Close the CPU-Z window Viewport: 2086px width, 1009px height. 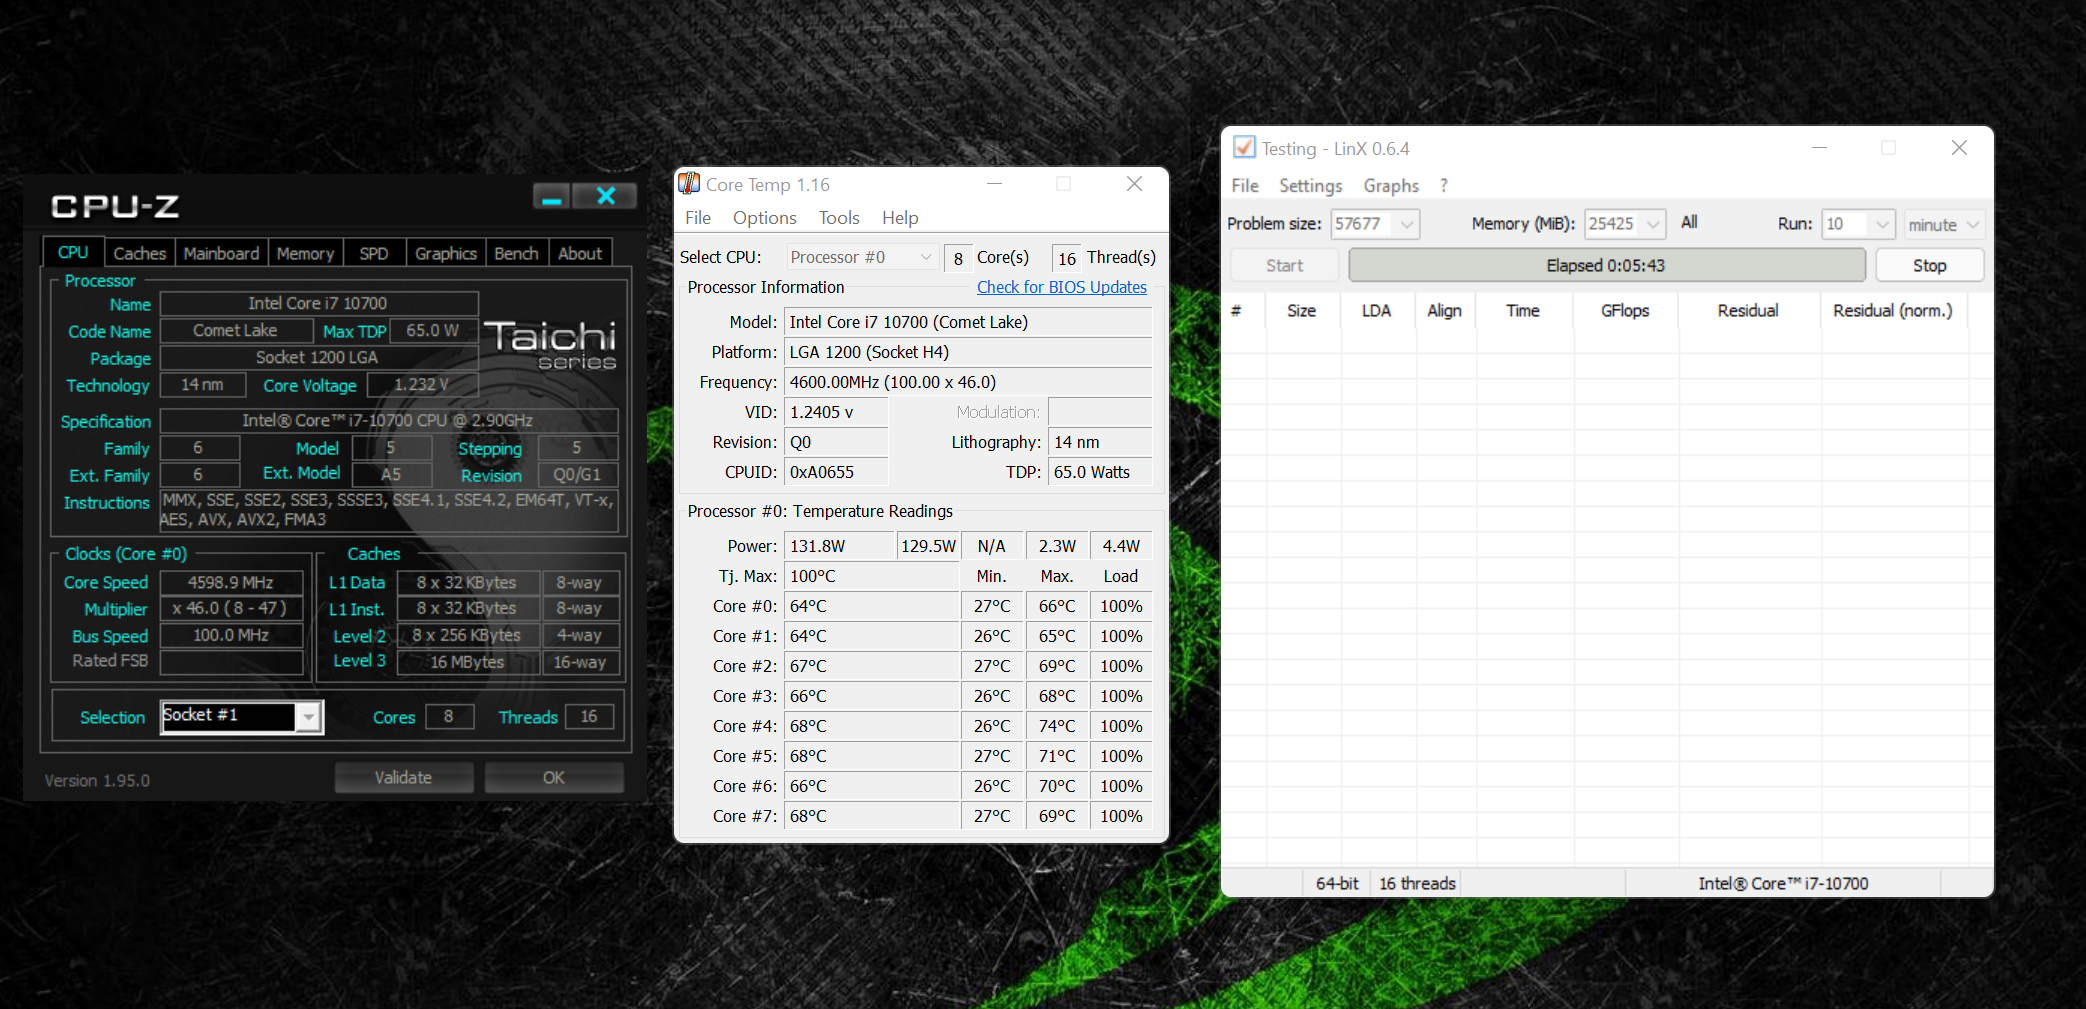tap(605, 196)
